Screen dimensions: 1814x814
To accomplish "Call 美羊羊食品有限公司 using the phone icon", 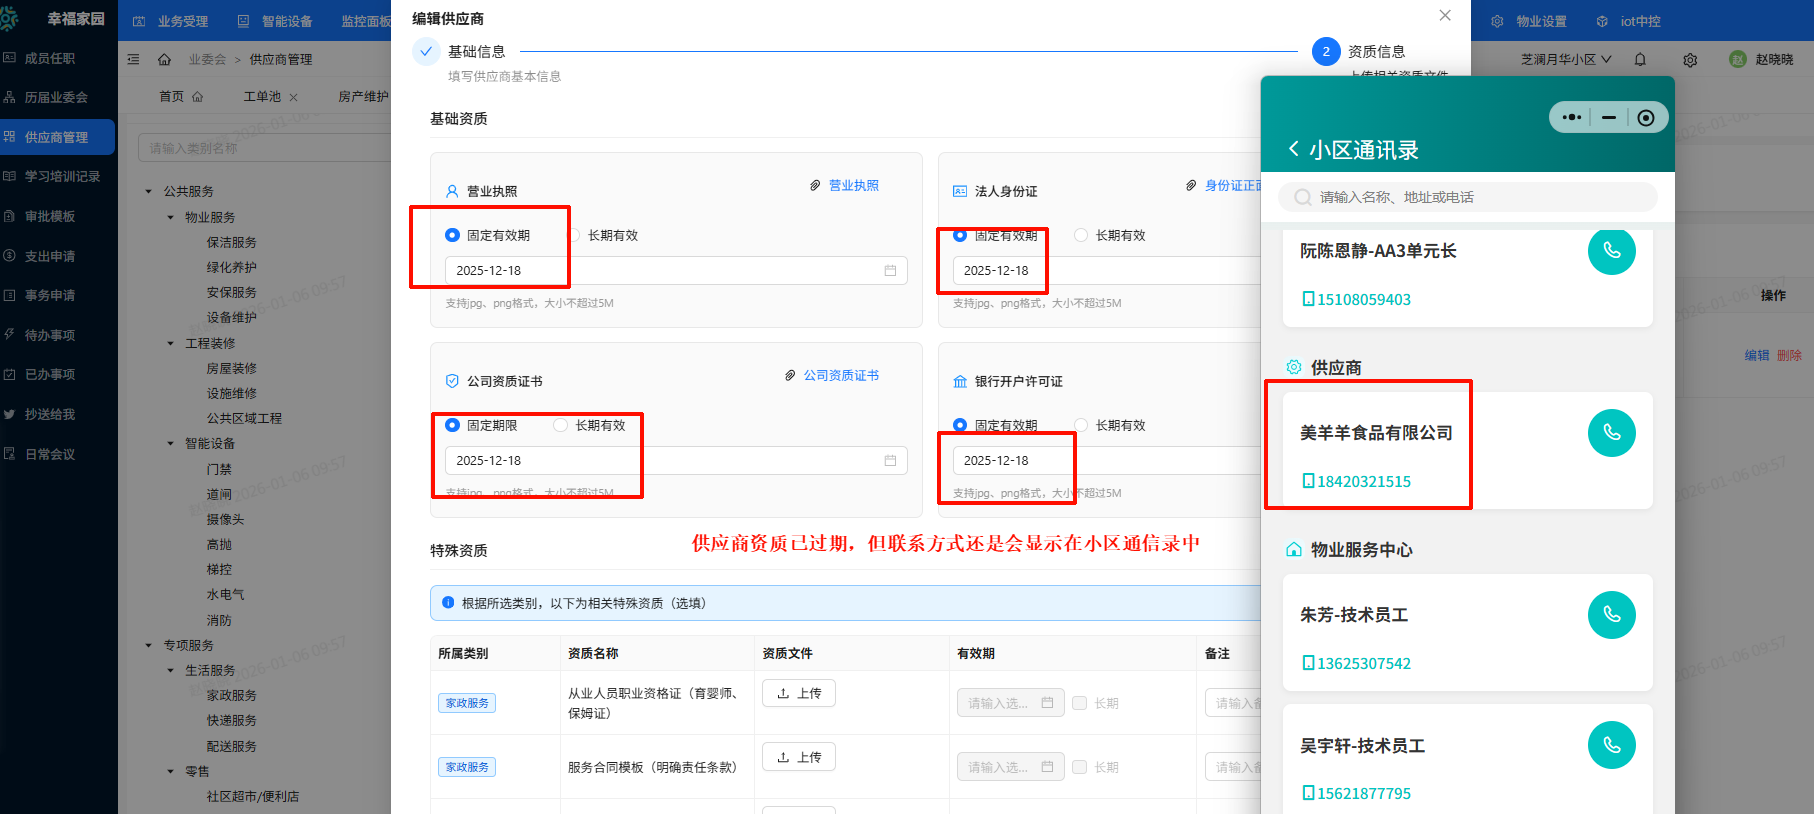I will tap(1611, 433).
